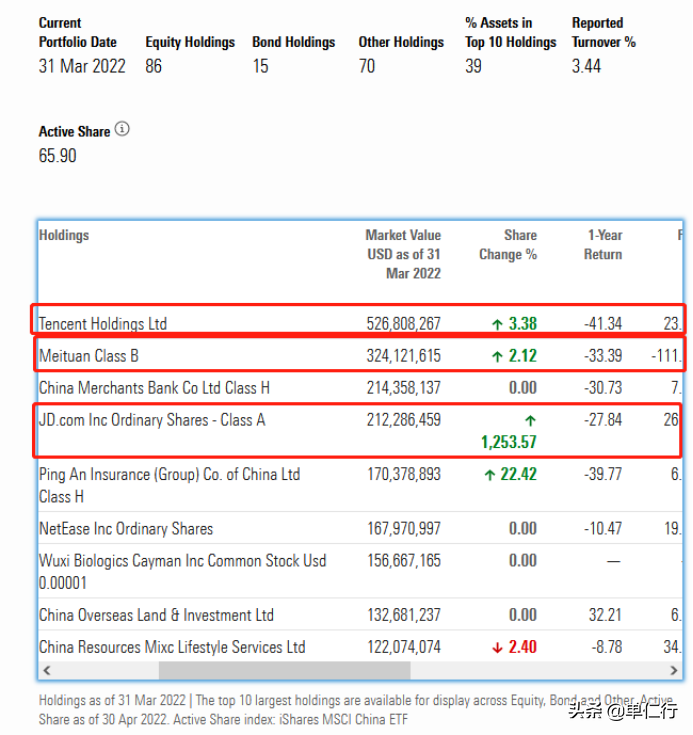Click Tencent share change 3.38
Viewport: 693px width, 735px height.
pyautogui.click(x=514, y=323)
